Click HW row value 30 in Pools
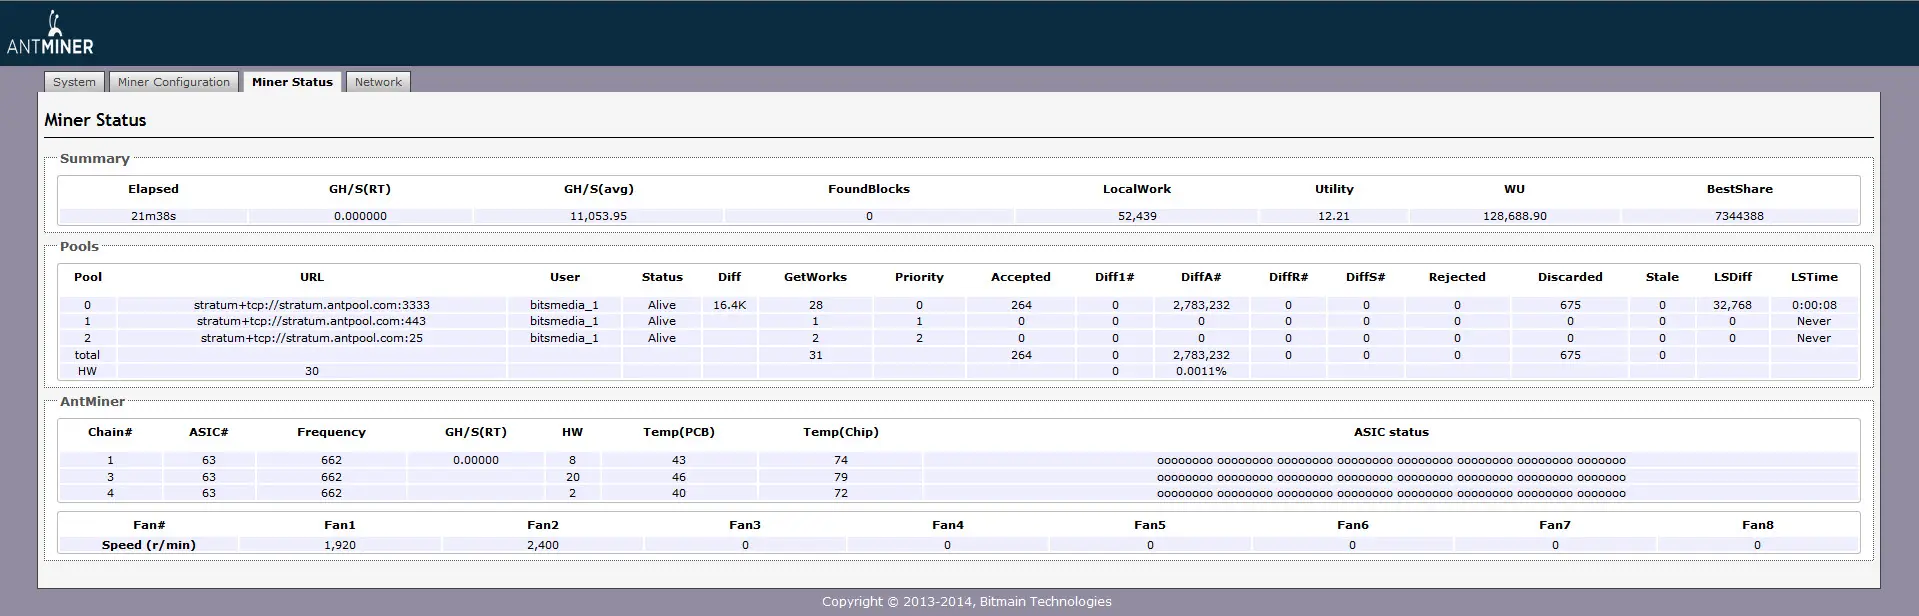 [312, 371]
